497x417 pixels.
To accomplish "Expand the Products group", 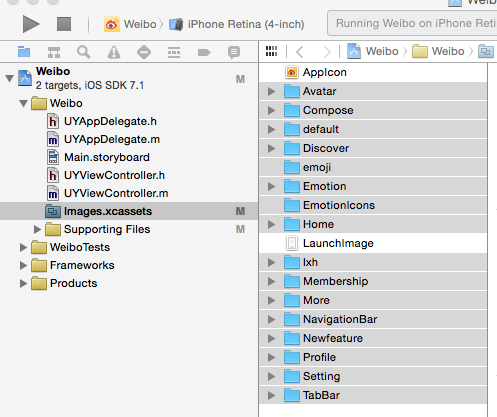I will tap(23, 283).
